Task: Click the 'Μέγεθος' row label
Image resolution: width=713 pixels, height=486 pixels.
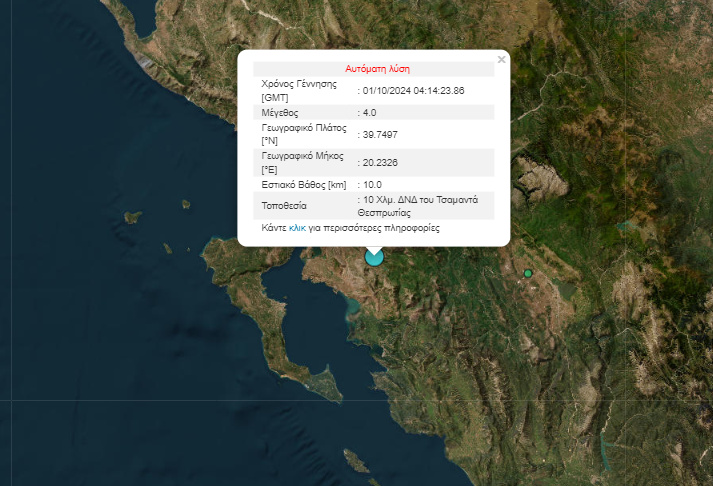Action: pyautogui.click(x=280, y=113)
